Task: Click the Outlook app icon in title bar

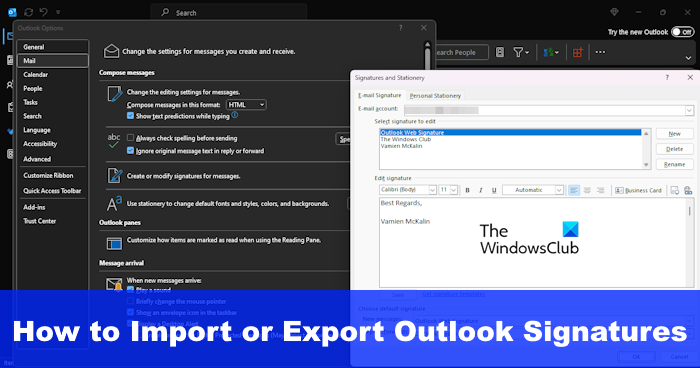Action: click(12, 13)
